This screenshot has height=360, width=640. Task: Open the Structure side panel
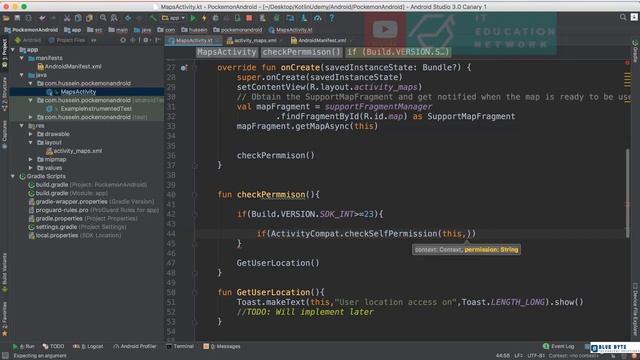[x=4, y=95]
